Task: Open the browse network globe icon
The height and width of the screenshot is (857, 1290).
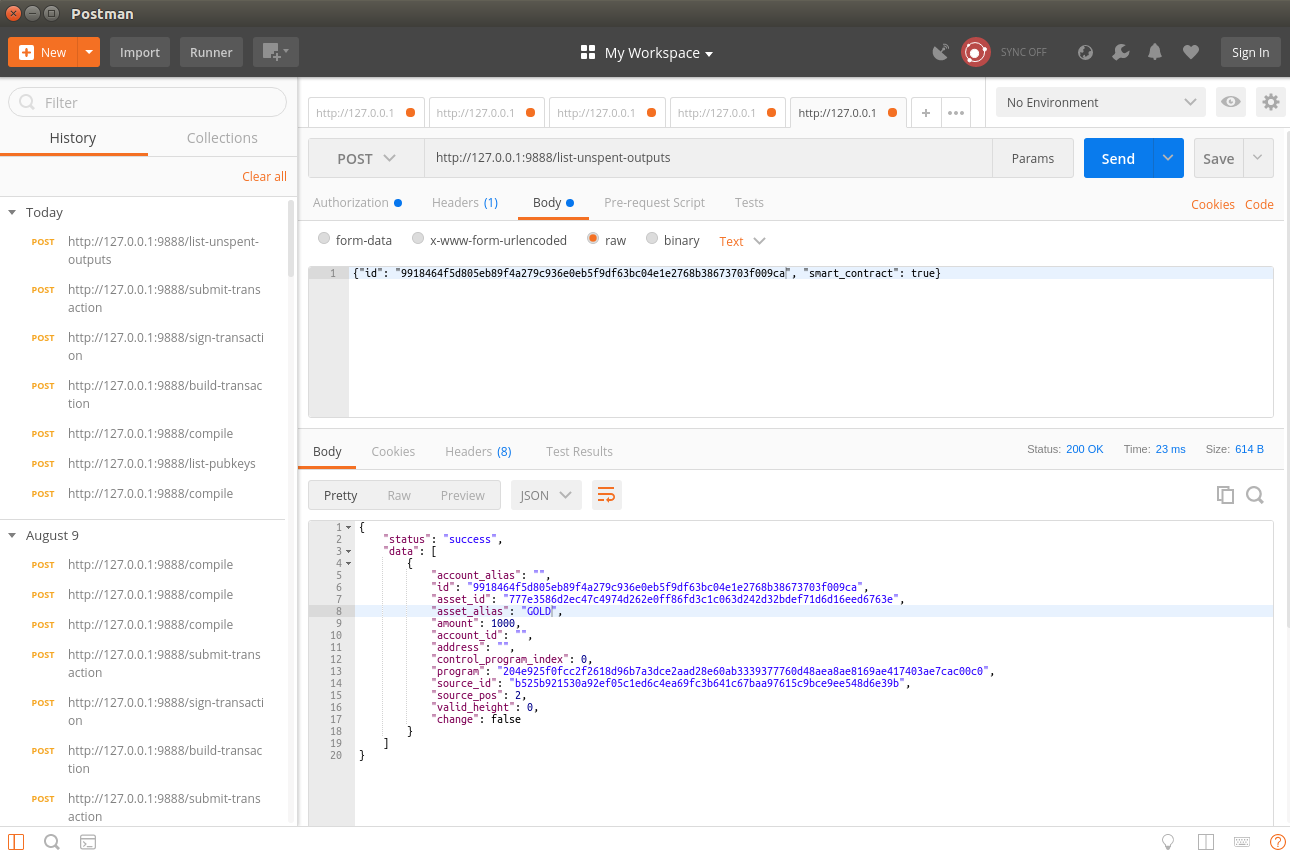Action: click(1085, 52)
